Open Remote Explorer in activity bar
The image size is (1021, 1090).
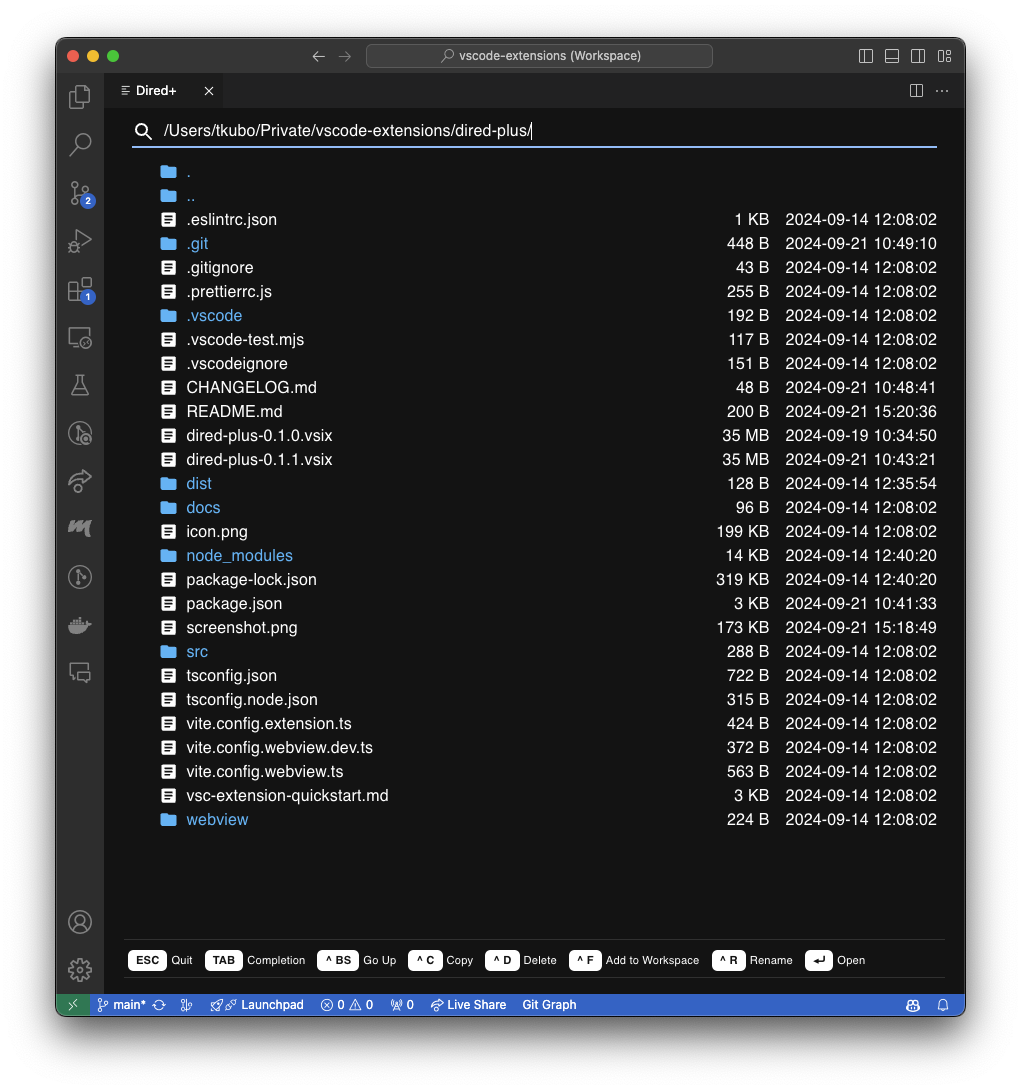[x=80, y=338]
